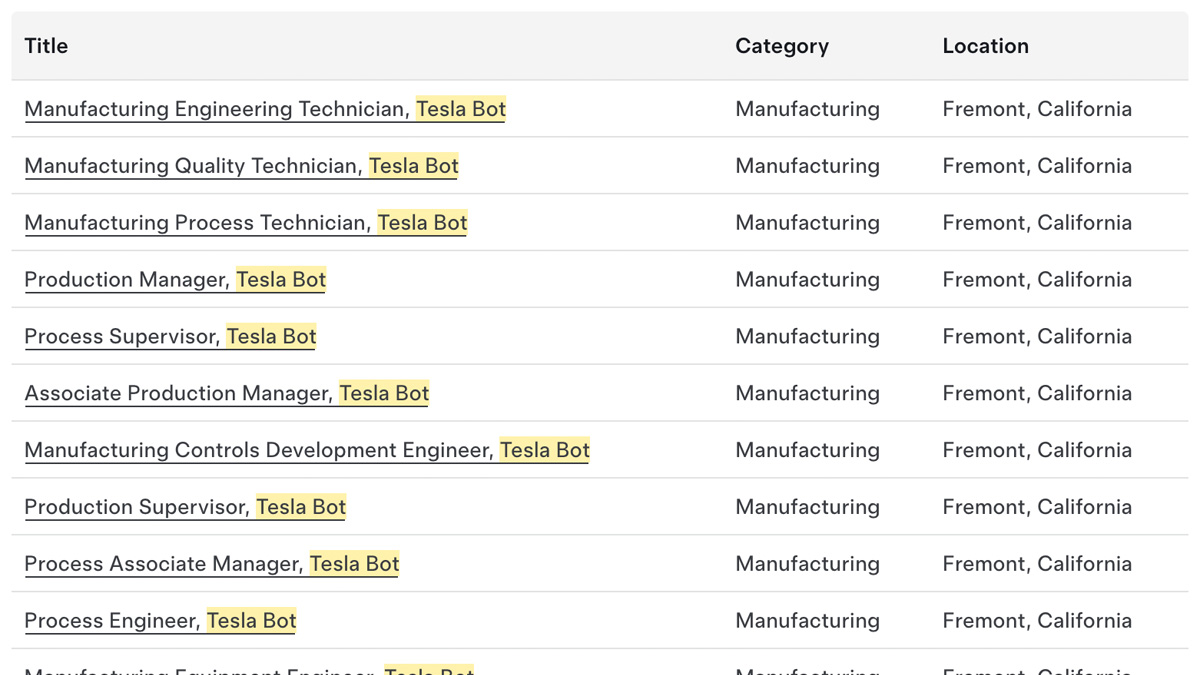Open Production Manager, Tesla Bot job
Viewport: 1200px width, 675px height.
pyautogui.click(x=175, y=280)
